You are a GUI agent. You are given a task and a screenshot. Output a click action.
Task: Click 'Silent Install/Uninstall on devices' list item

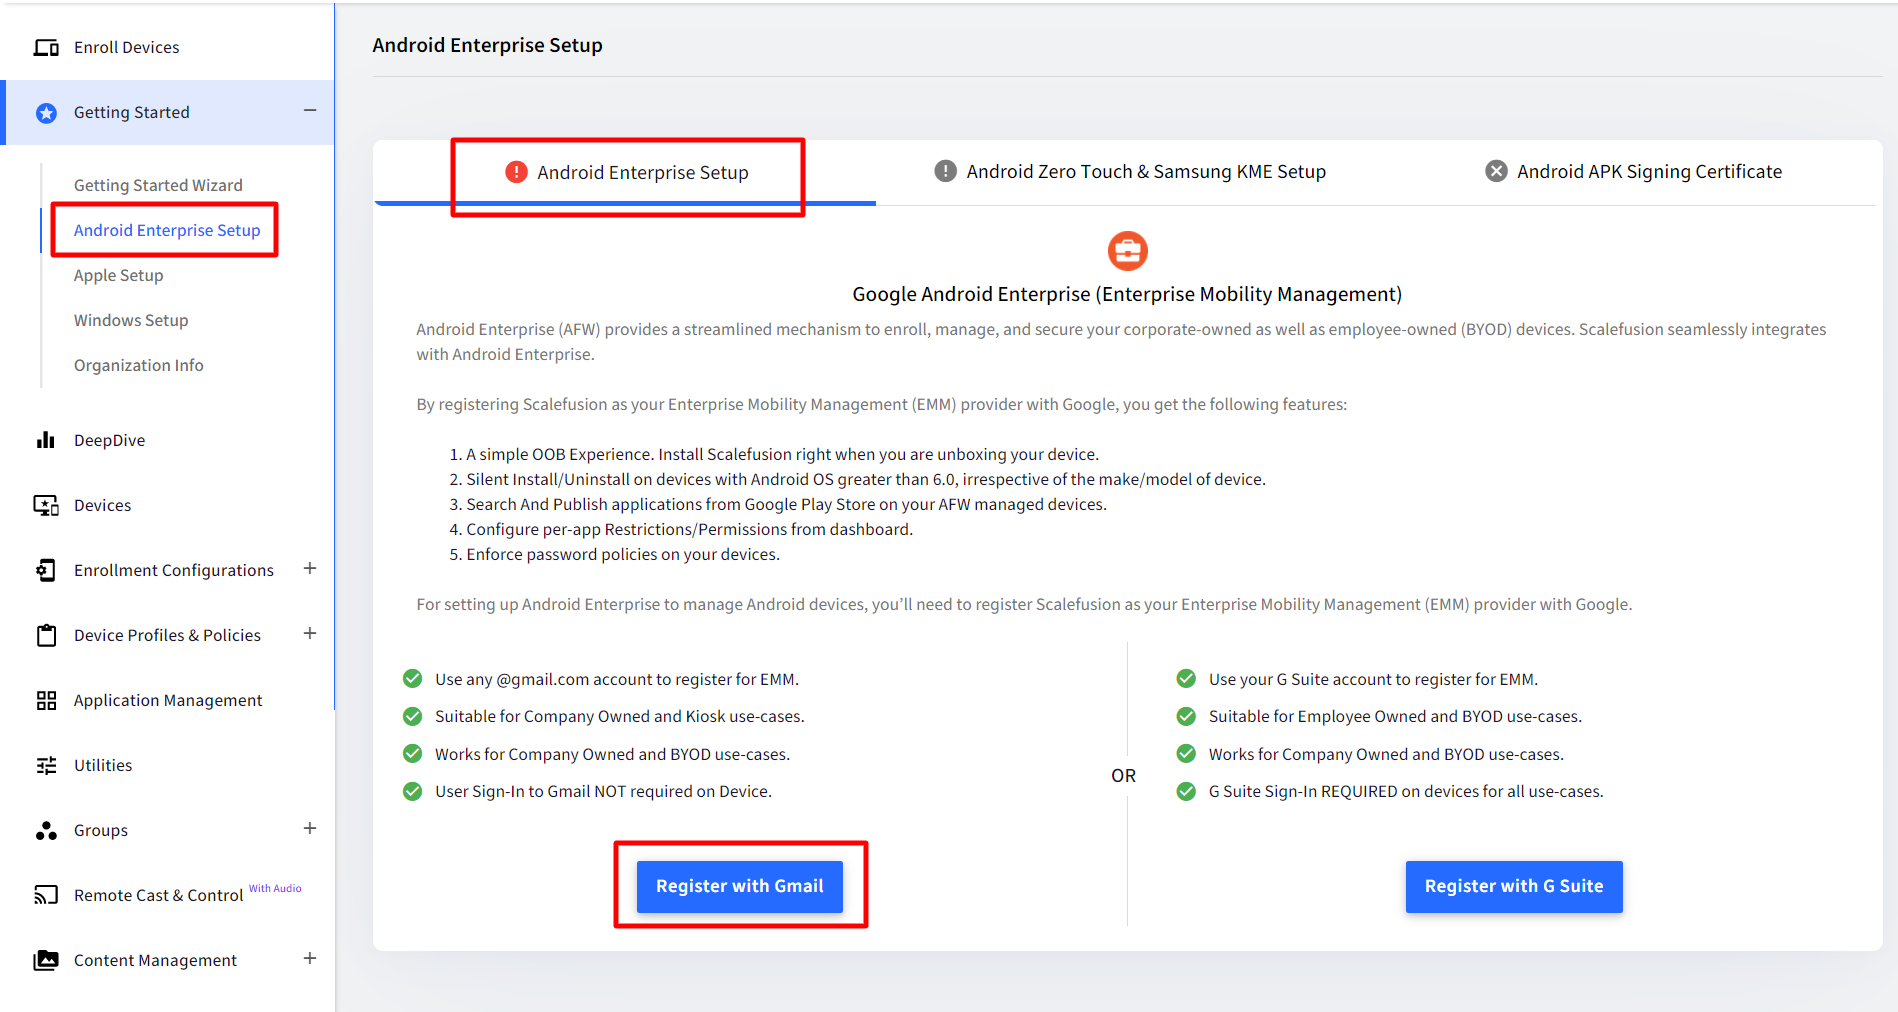click(866, 479)
